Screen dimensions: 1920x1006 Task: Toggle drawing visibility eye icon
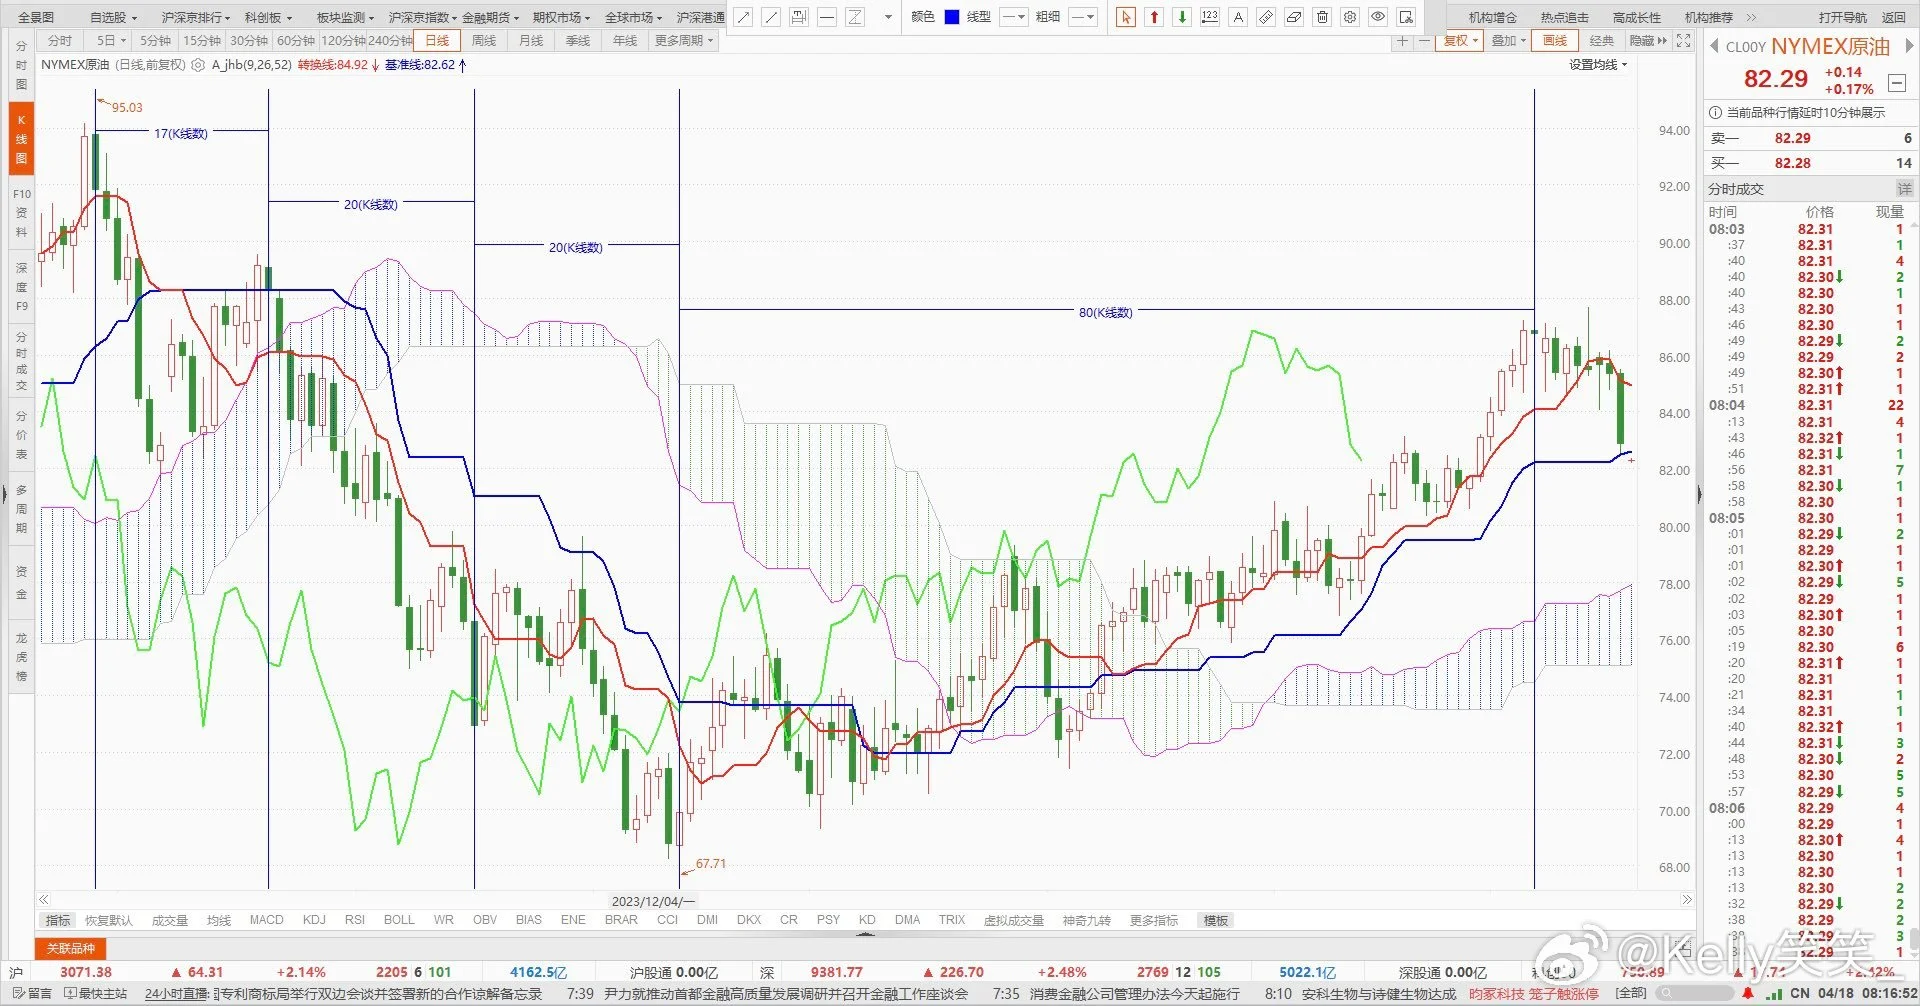1378,17
